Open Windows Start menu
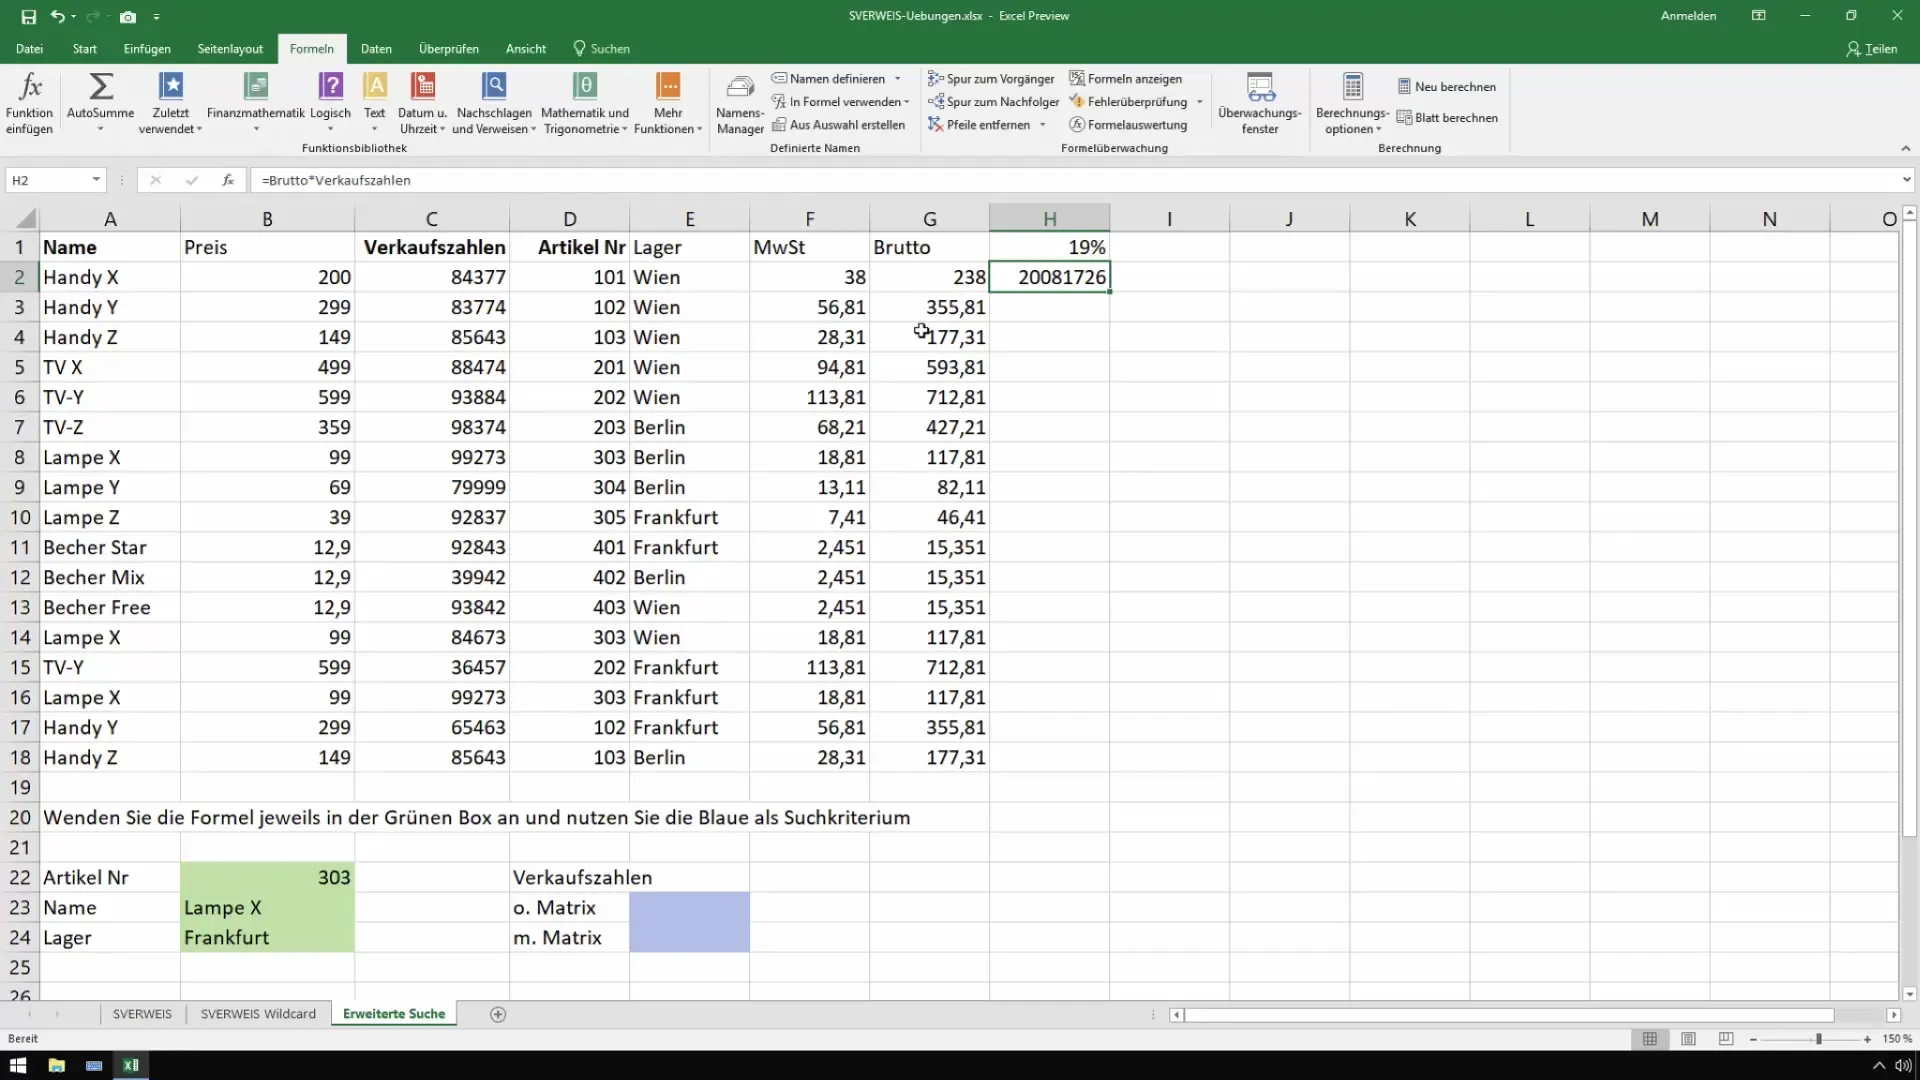 tap(18, 1065)
